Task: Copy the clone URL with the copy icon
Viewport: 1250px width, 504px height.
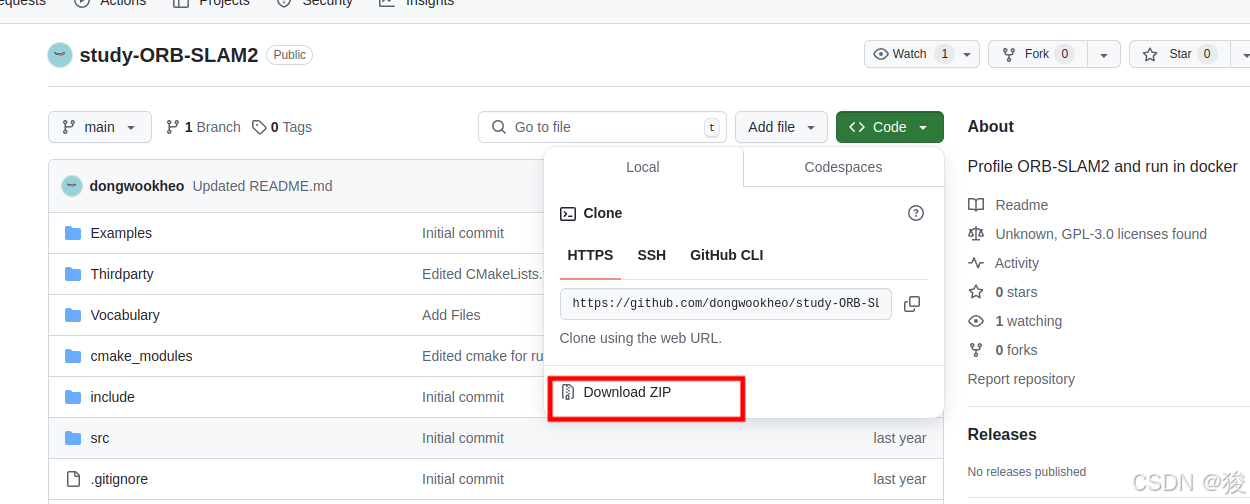Action: 912,304
